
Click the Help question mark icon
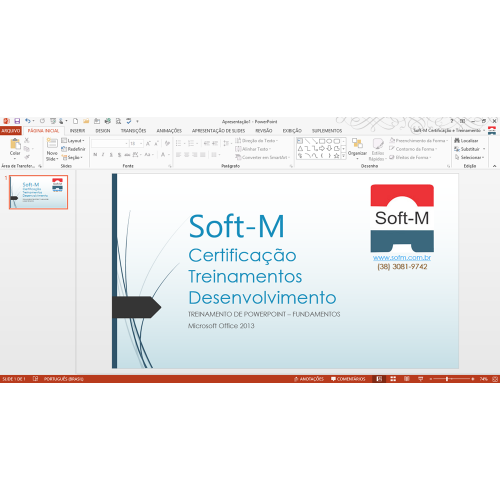coord(452,121)
